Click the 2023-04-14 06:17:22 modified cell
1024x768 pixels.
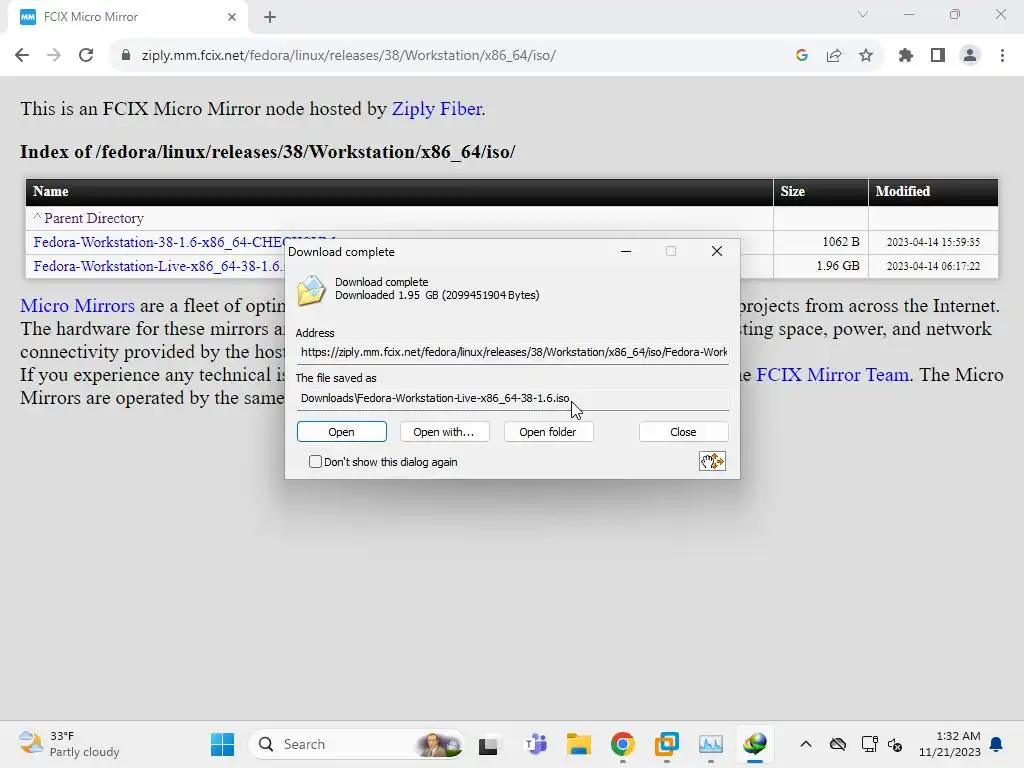pyautogui.click(x=933, y=266)
